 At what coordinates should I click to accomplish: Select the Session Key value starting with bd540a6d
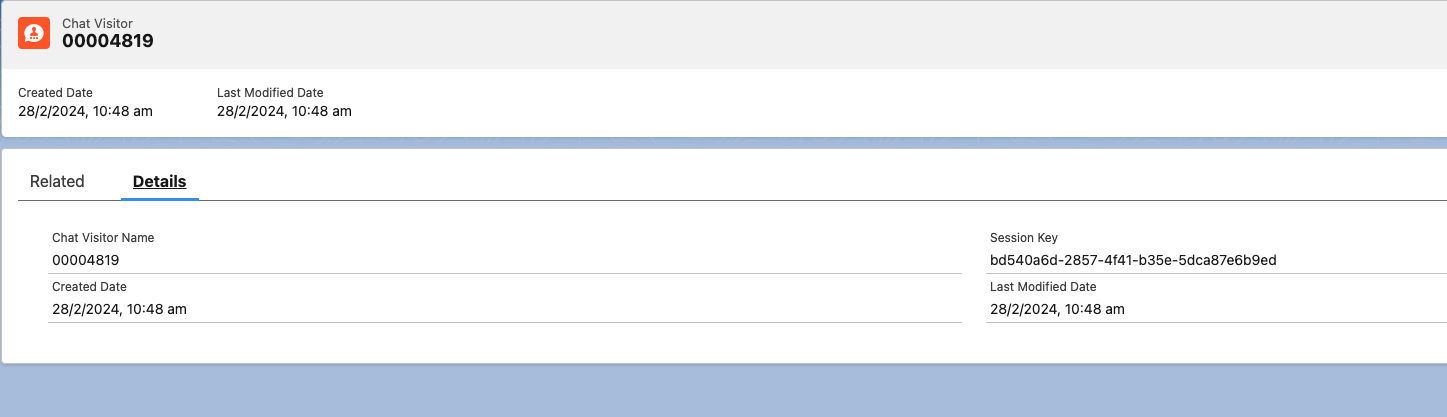1133,260
